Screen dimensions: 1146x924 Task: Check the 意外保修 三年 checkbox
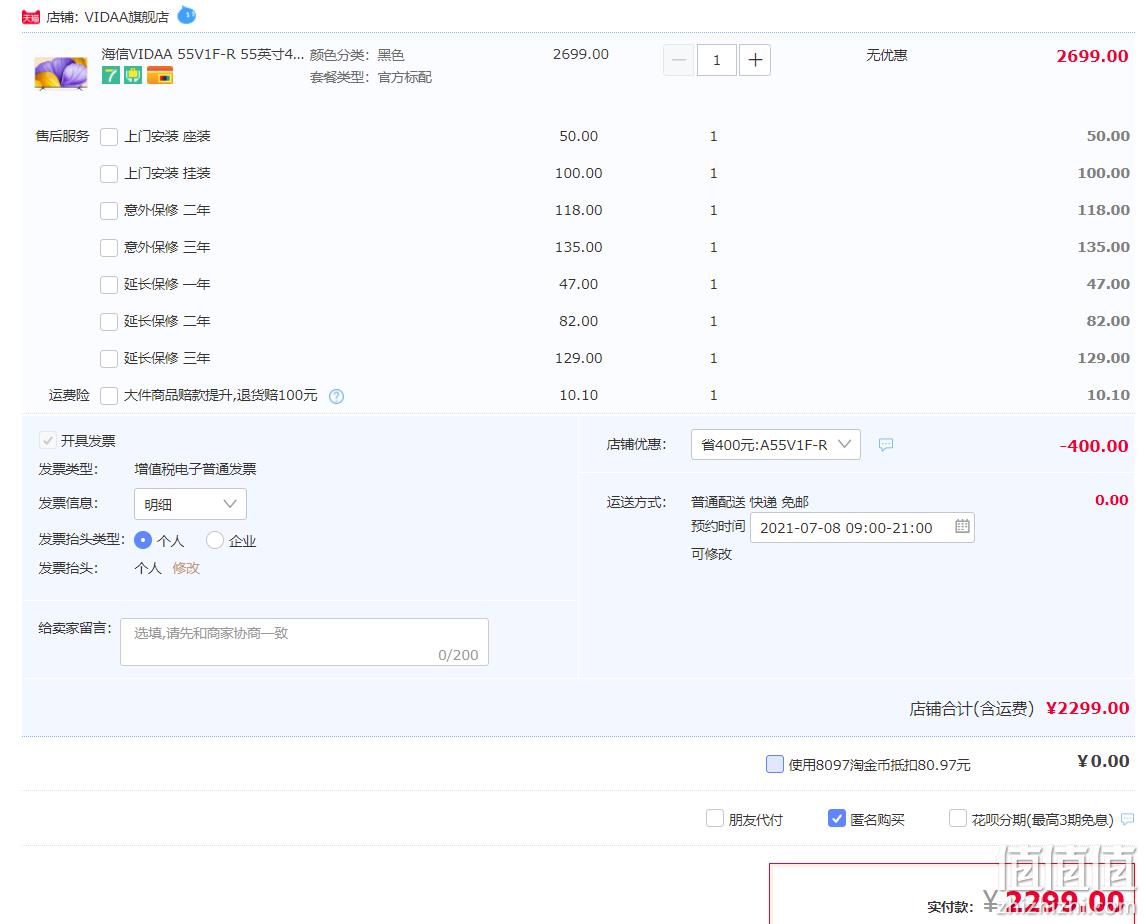(x=109, y=248)
